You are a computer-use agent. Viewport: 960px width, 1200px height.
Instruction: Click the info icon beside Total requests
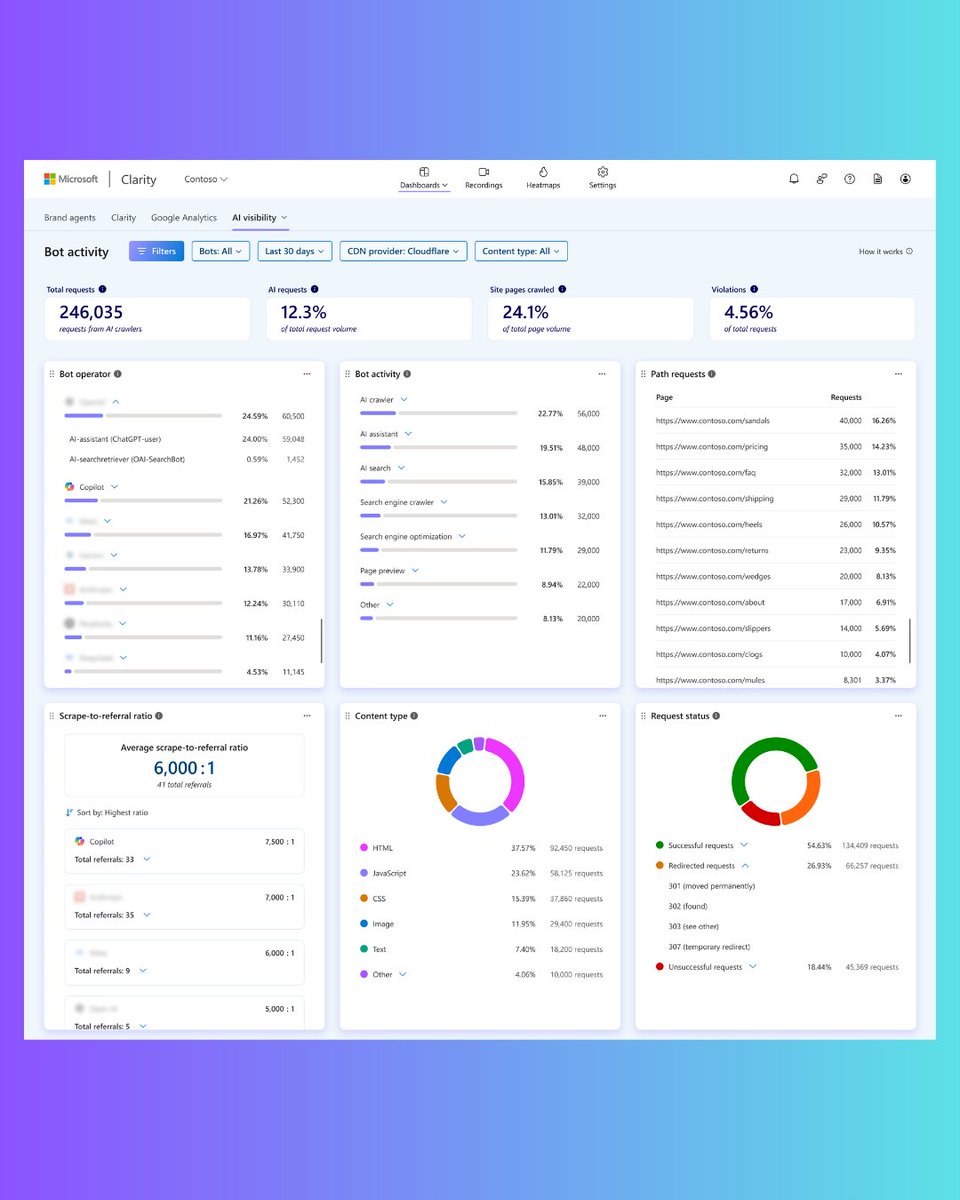(103, 289)
